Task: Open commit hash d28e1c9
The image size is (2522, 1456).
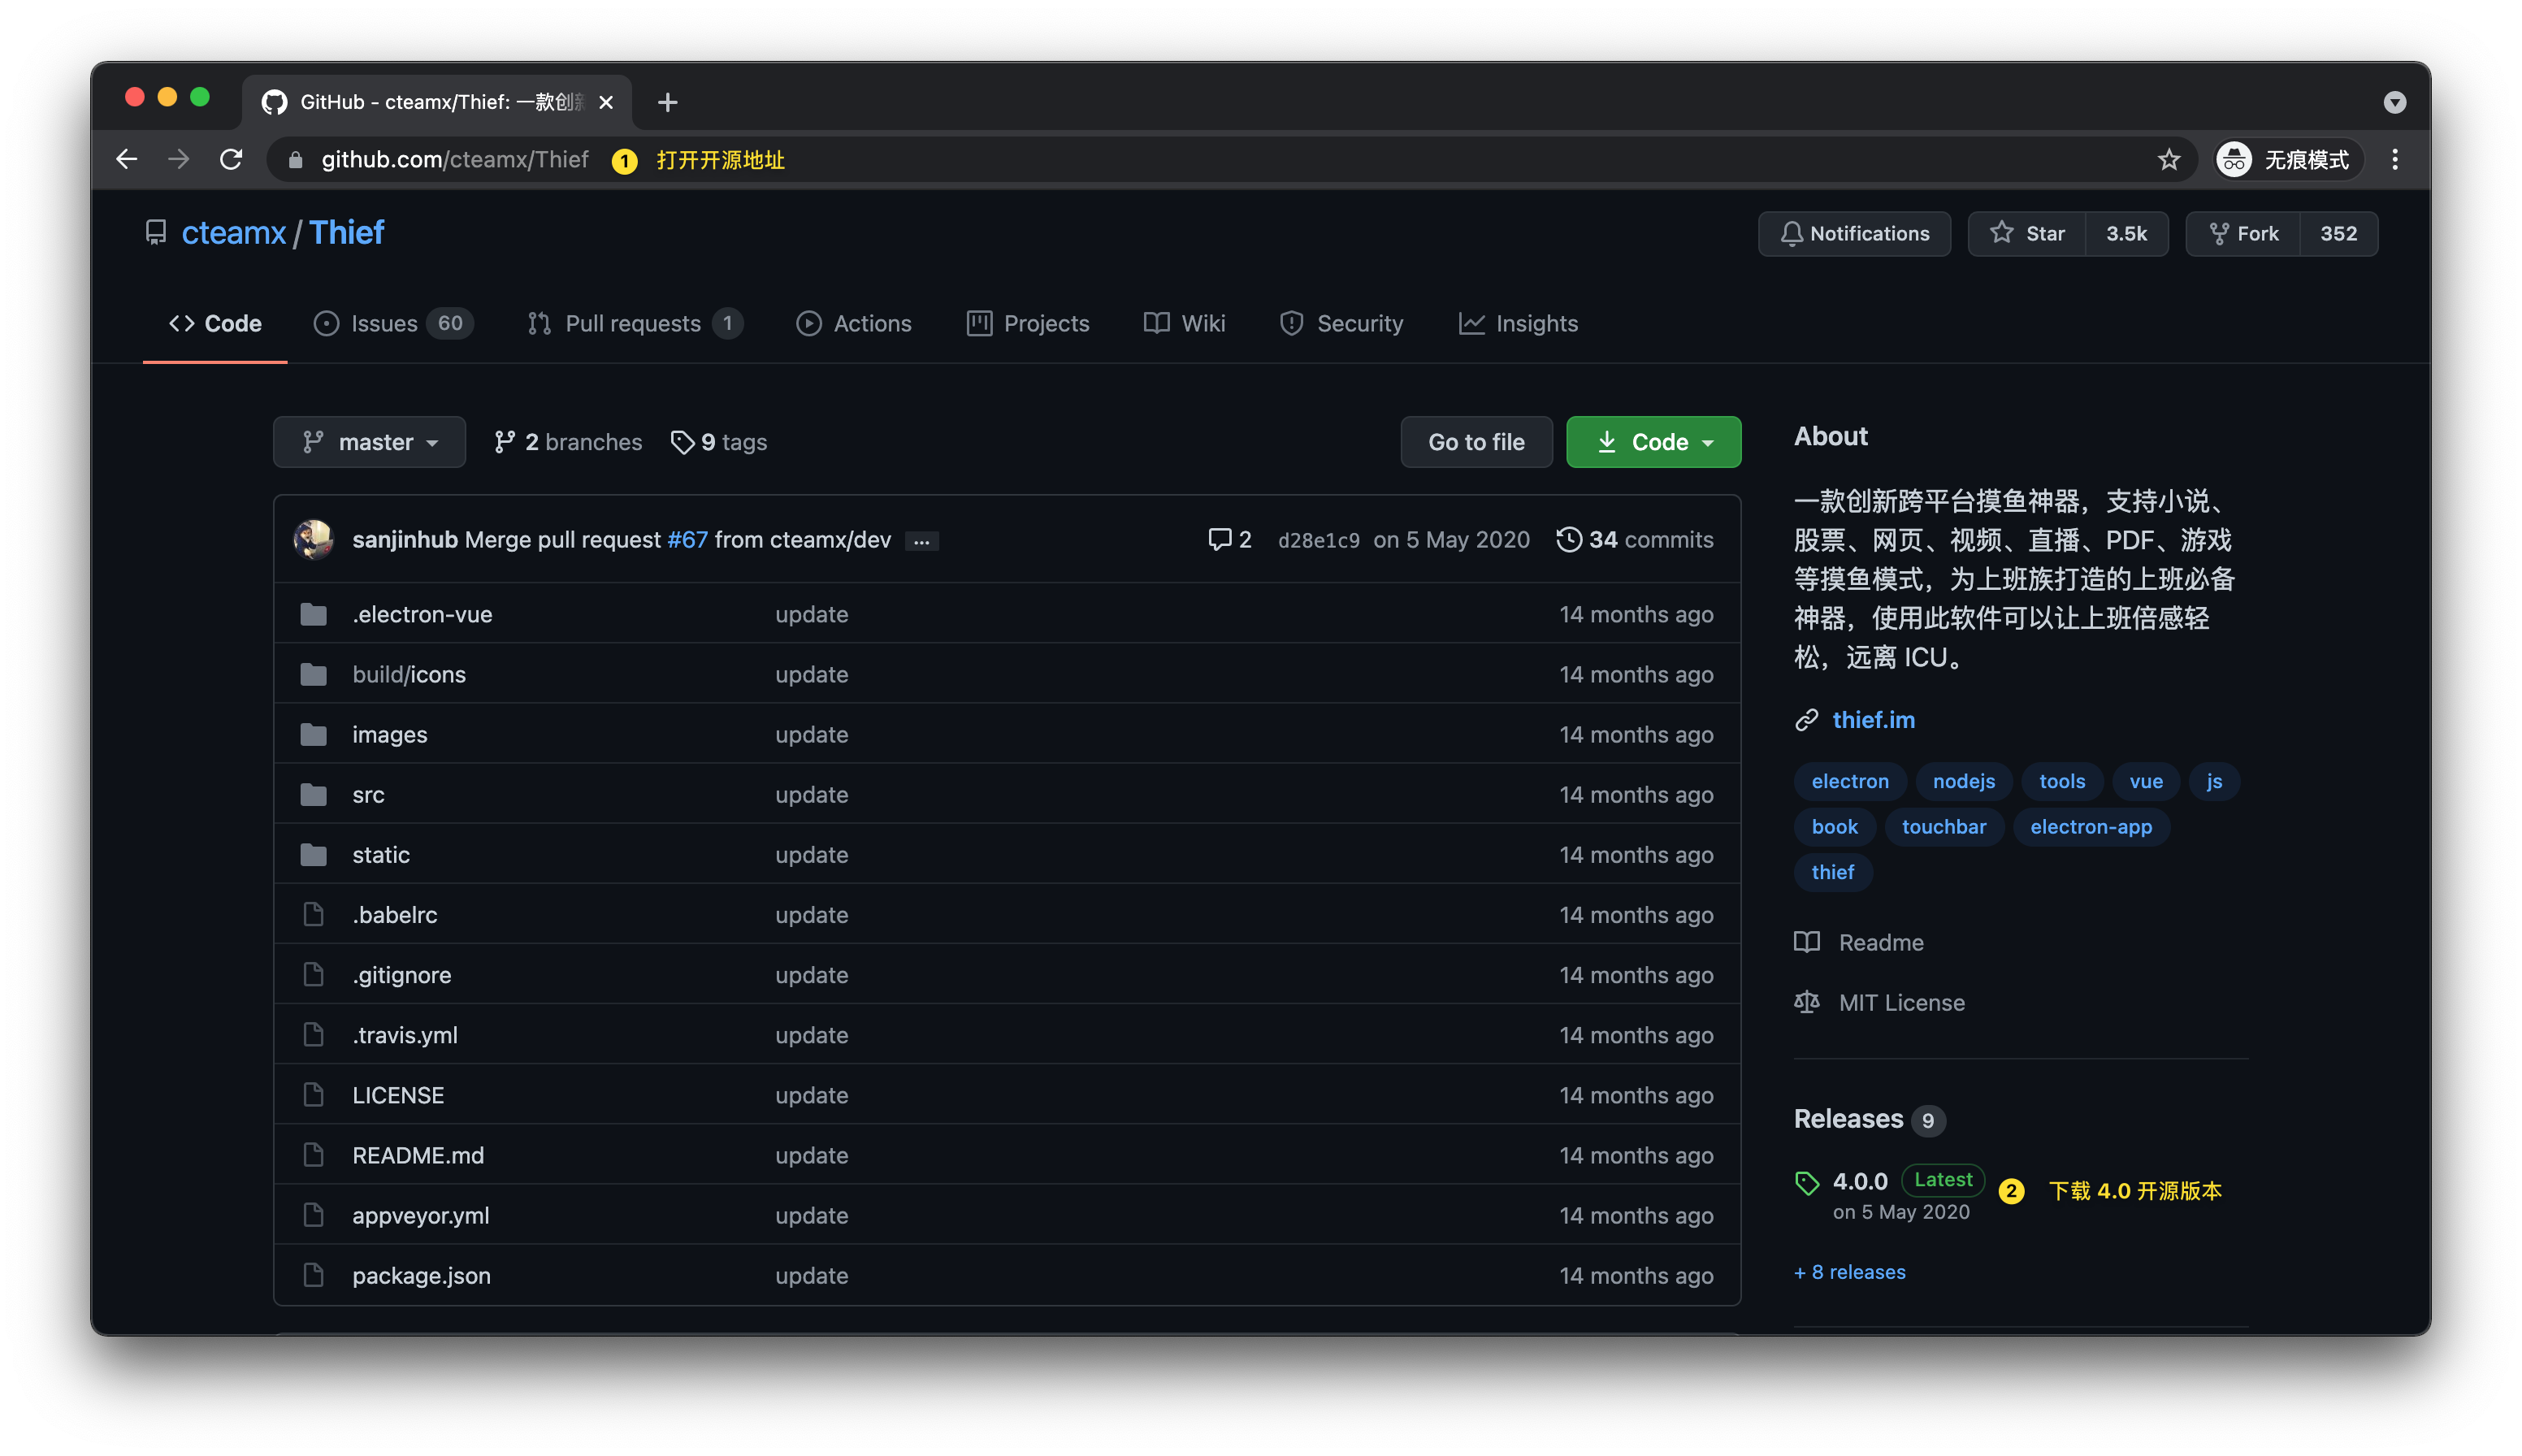Action: pos(1318,540)
